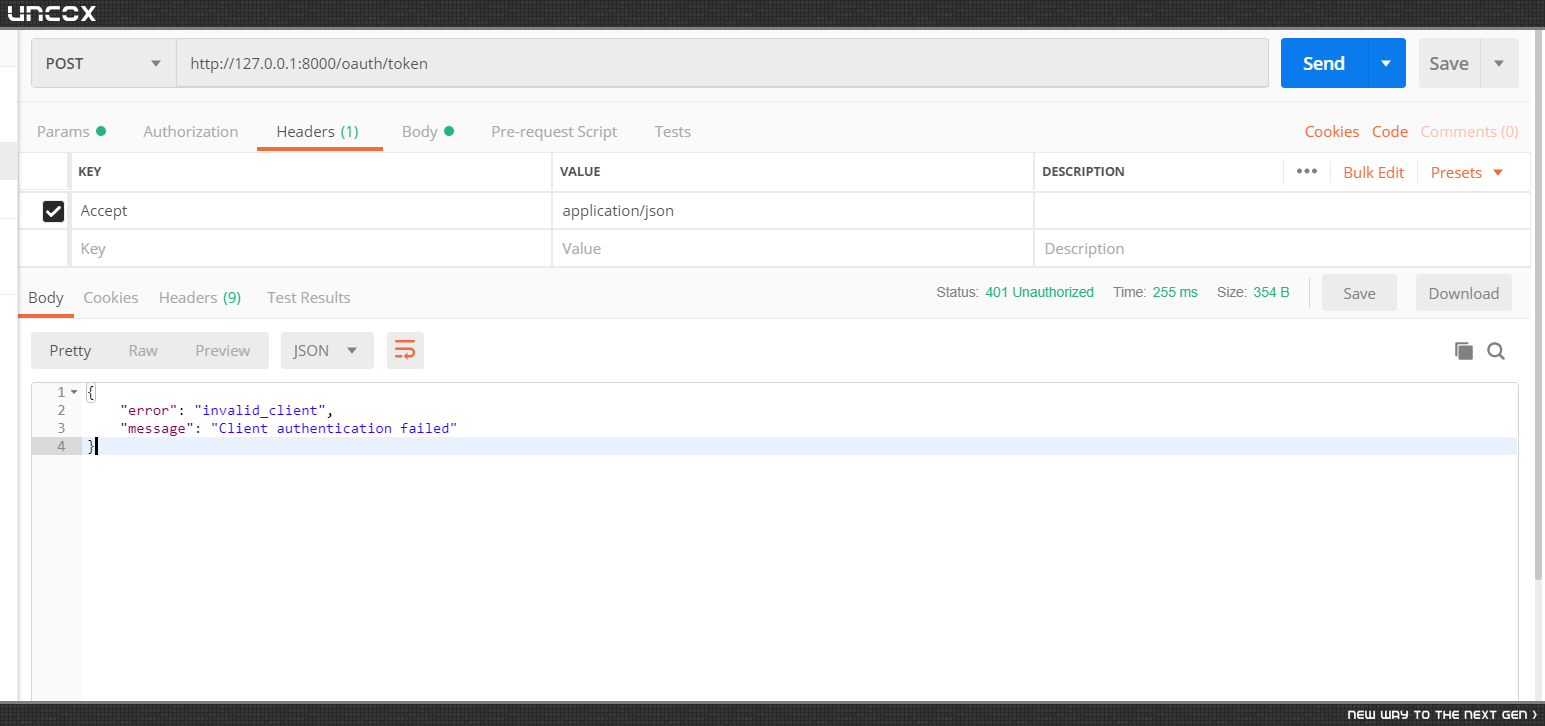Open the three-dots column options menu
Screen dimensions: 1545x726
click(x=1306, y=172)
